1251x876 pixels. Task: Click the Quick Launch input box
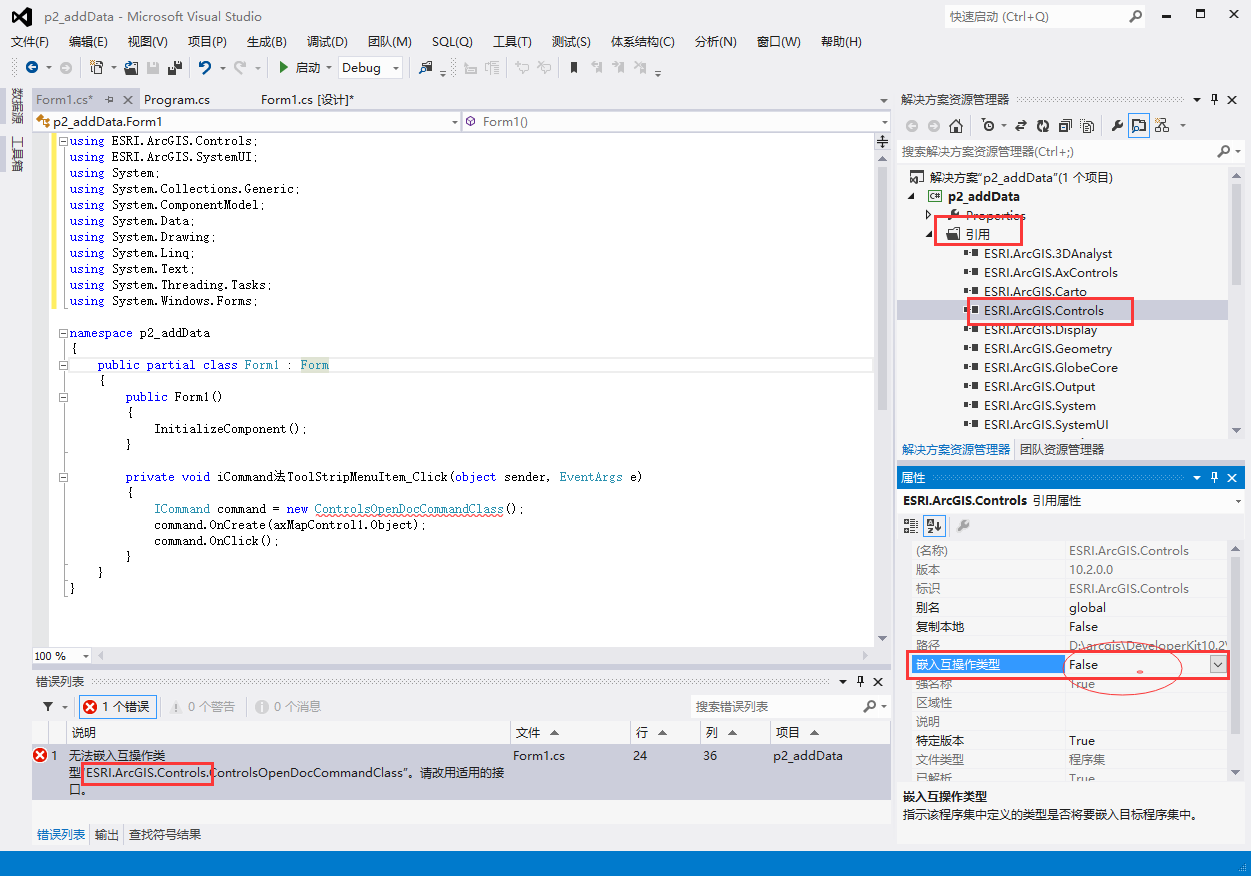point(1035,16)
